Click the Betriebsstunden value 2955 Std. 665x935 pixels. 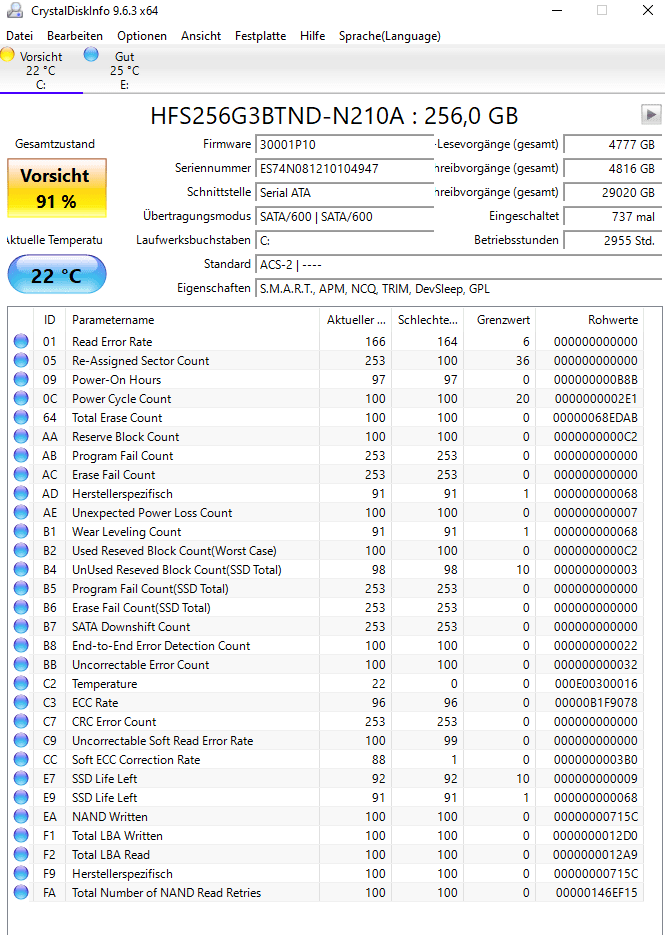pyautogui.click(x=613, y=240)
